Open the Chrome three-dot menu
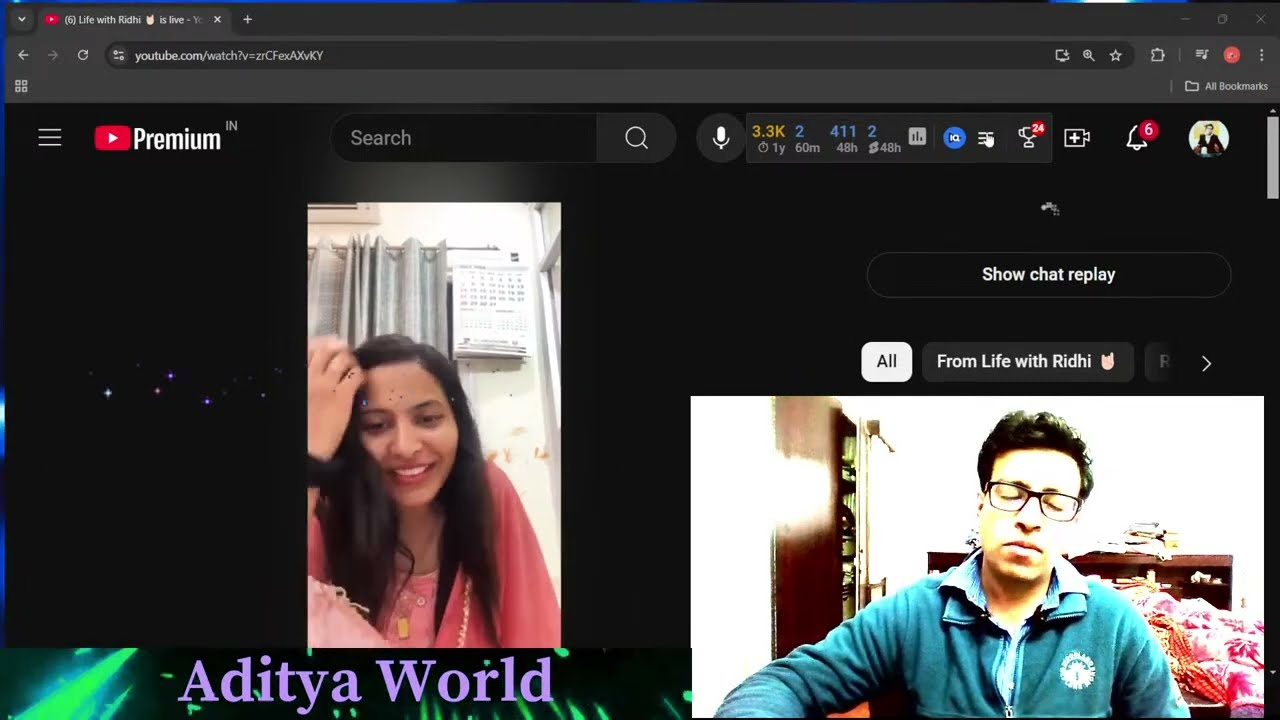This screenshot has width=1280, height=720. tap(1261, 55)
